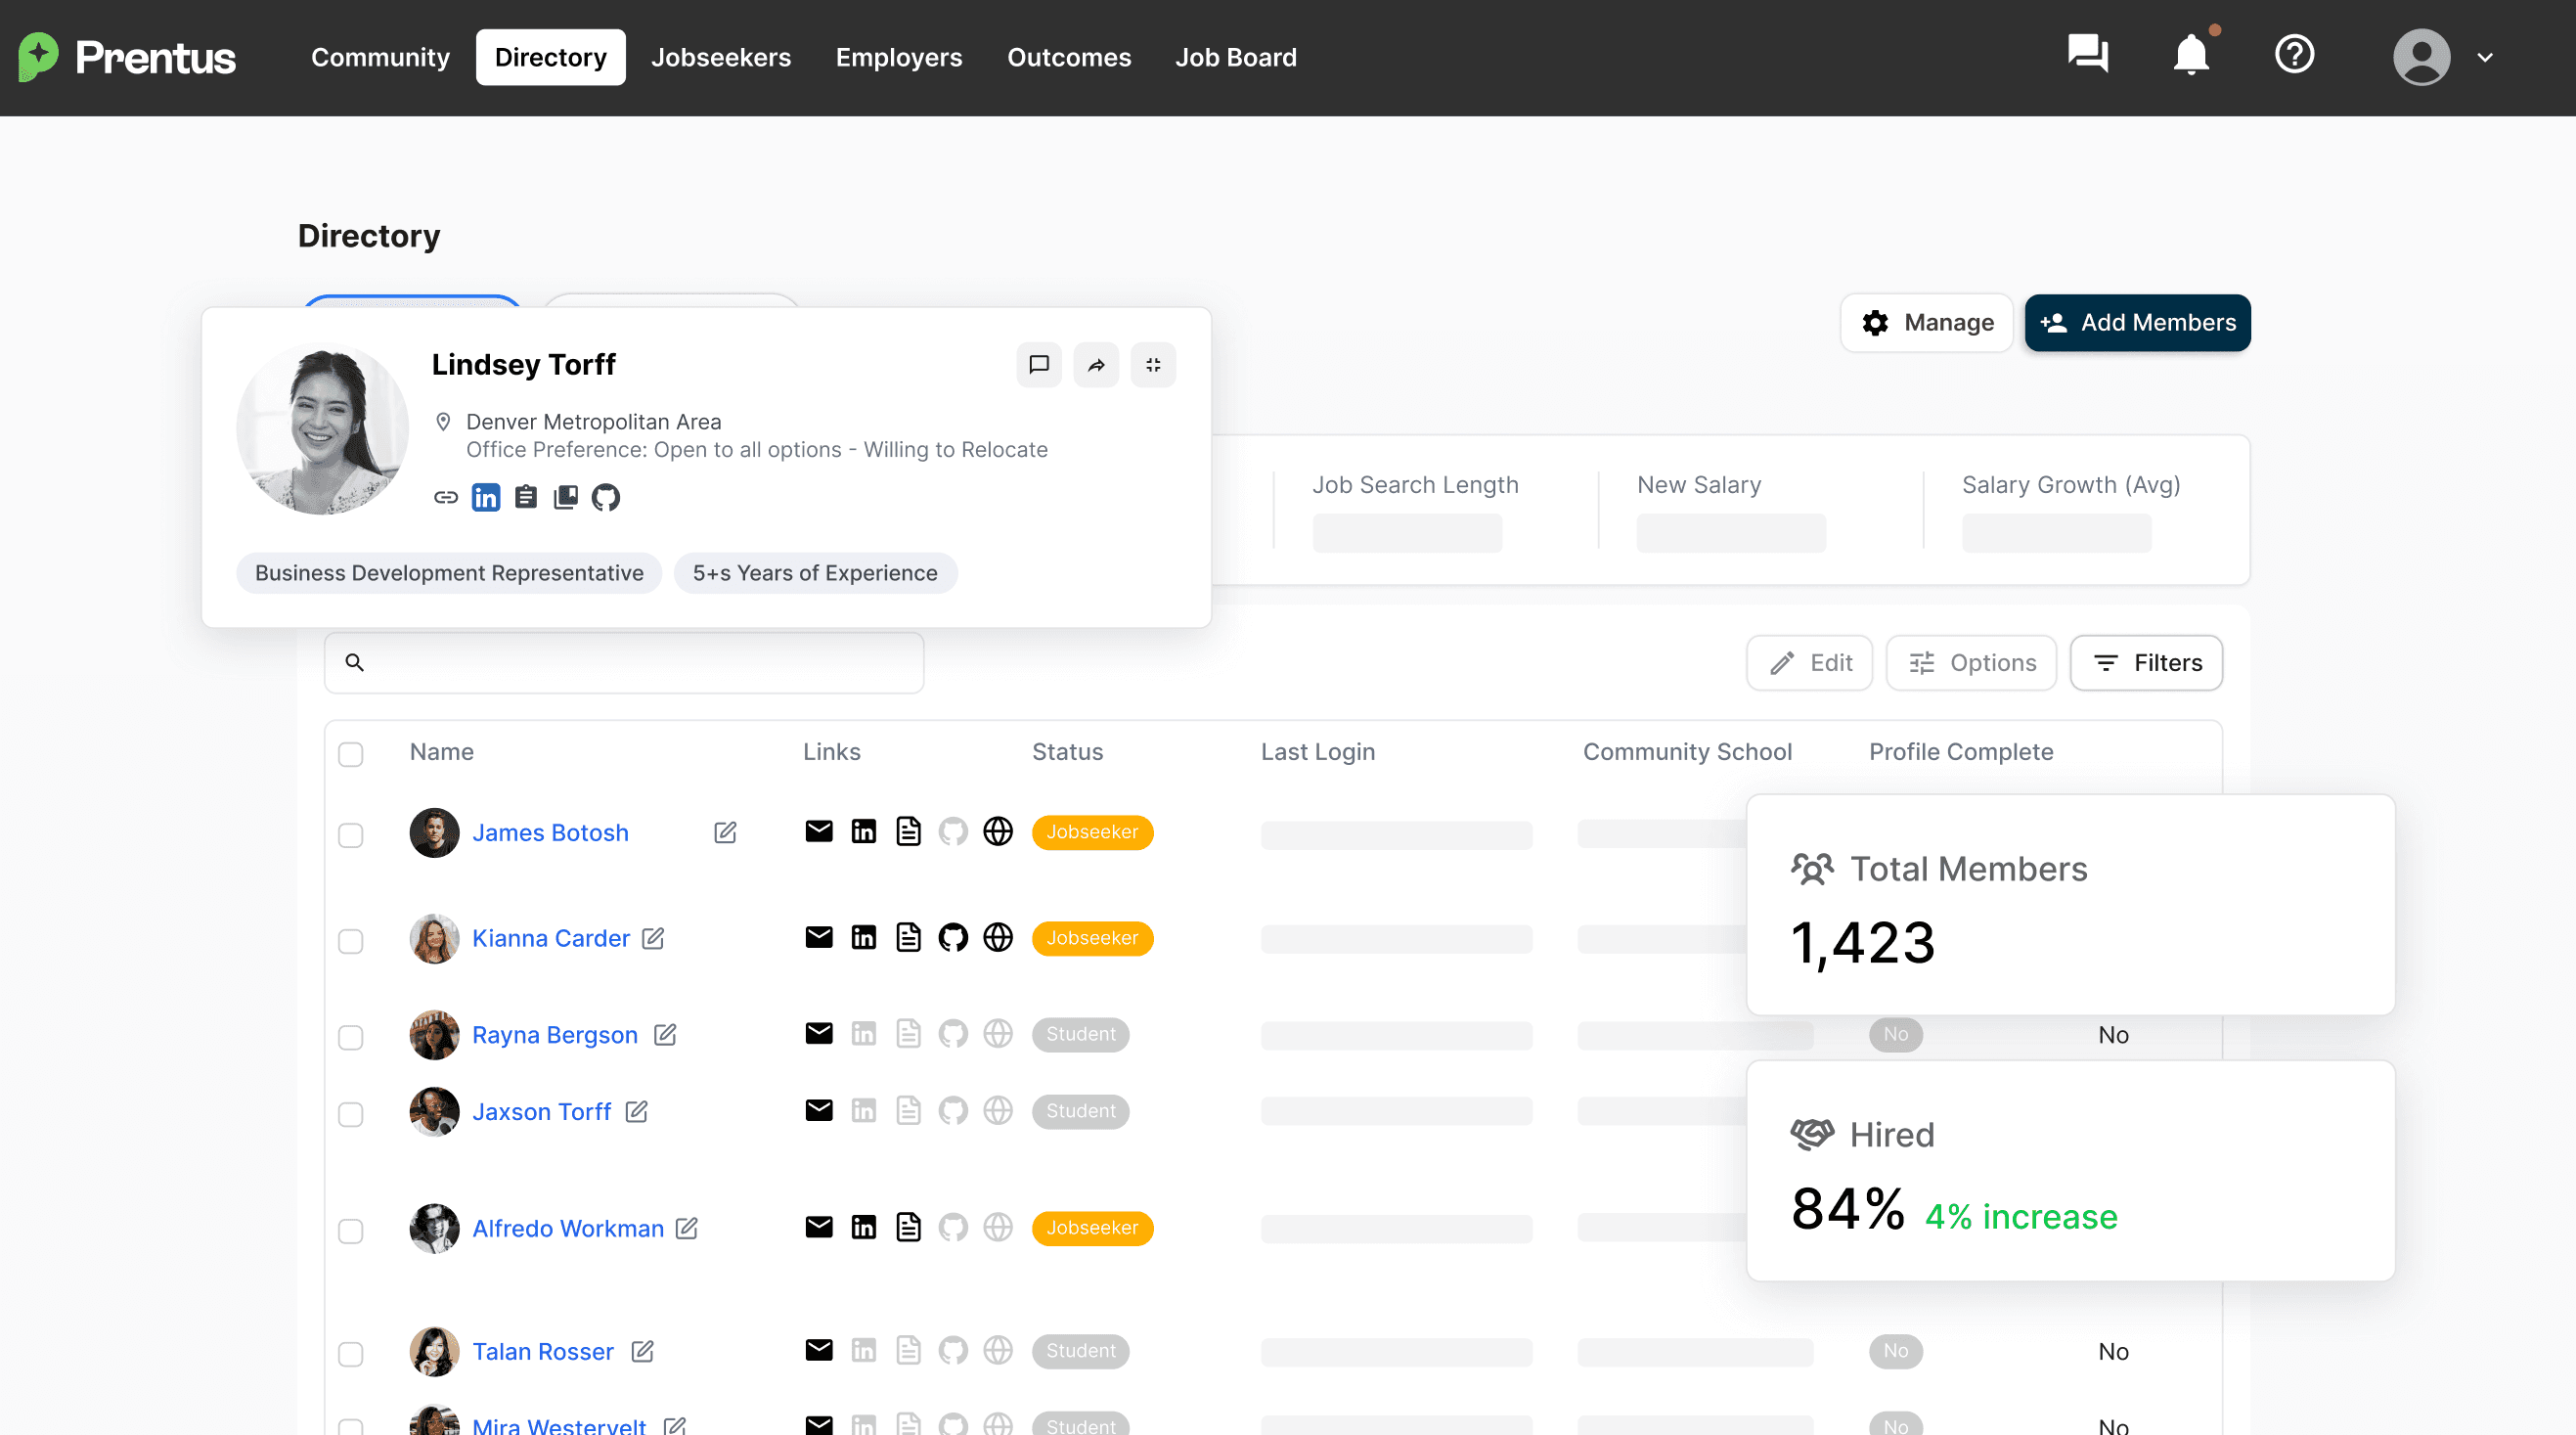Image resolution: width=2576 pixels, height=1435 pixels.
Task: Click the directory search field
Action: click(x=640, y=663)
